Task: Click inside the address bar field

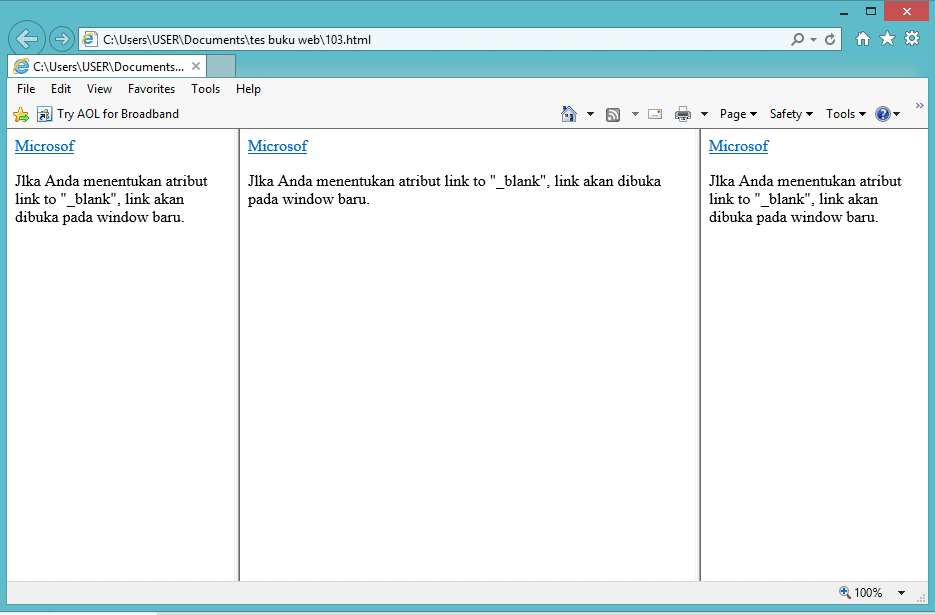Action: tap(400, 38)
